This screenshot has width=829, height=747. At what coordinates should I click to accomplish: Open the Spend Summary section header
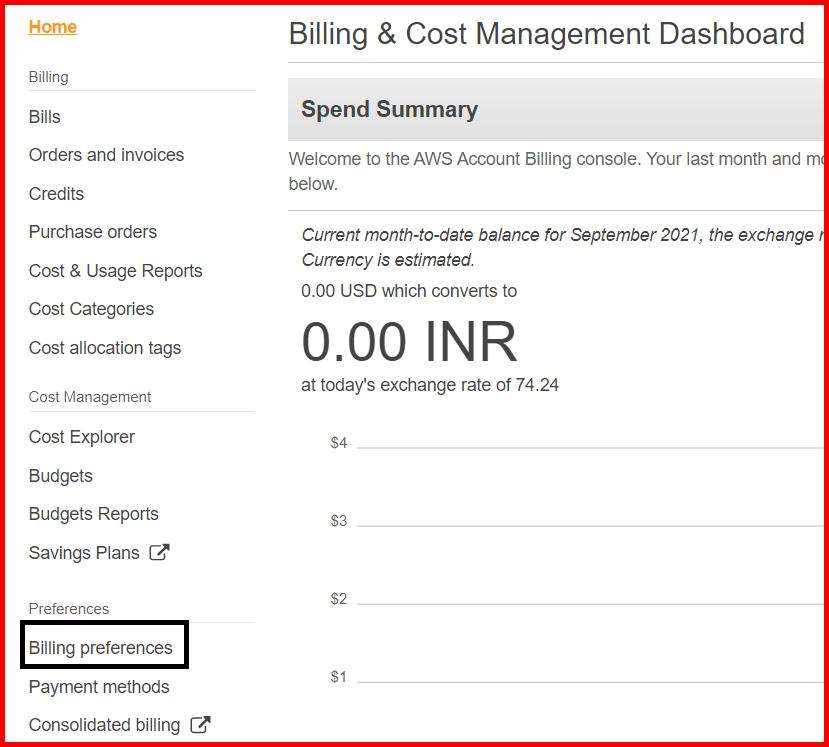pyautogui.click(x=389, y=109)
